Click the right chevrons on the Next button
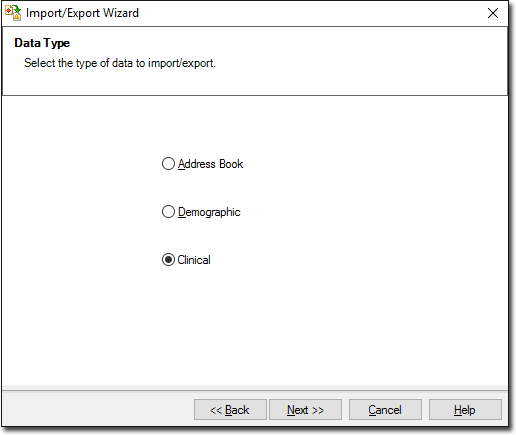Viewport: 516px width, 435px height. tap(318, 410)
